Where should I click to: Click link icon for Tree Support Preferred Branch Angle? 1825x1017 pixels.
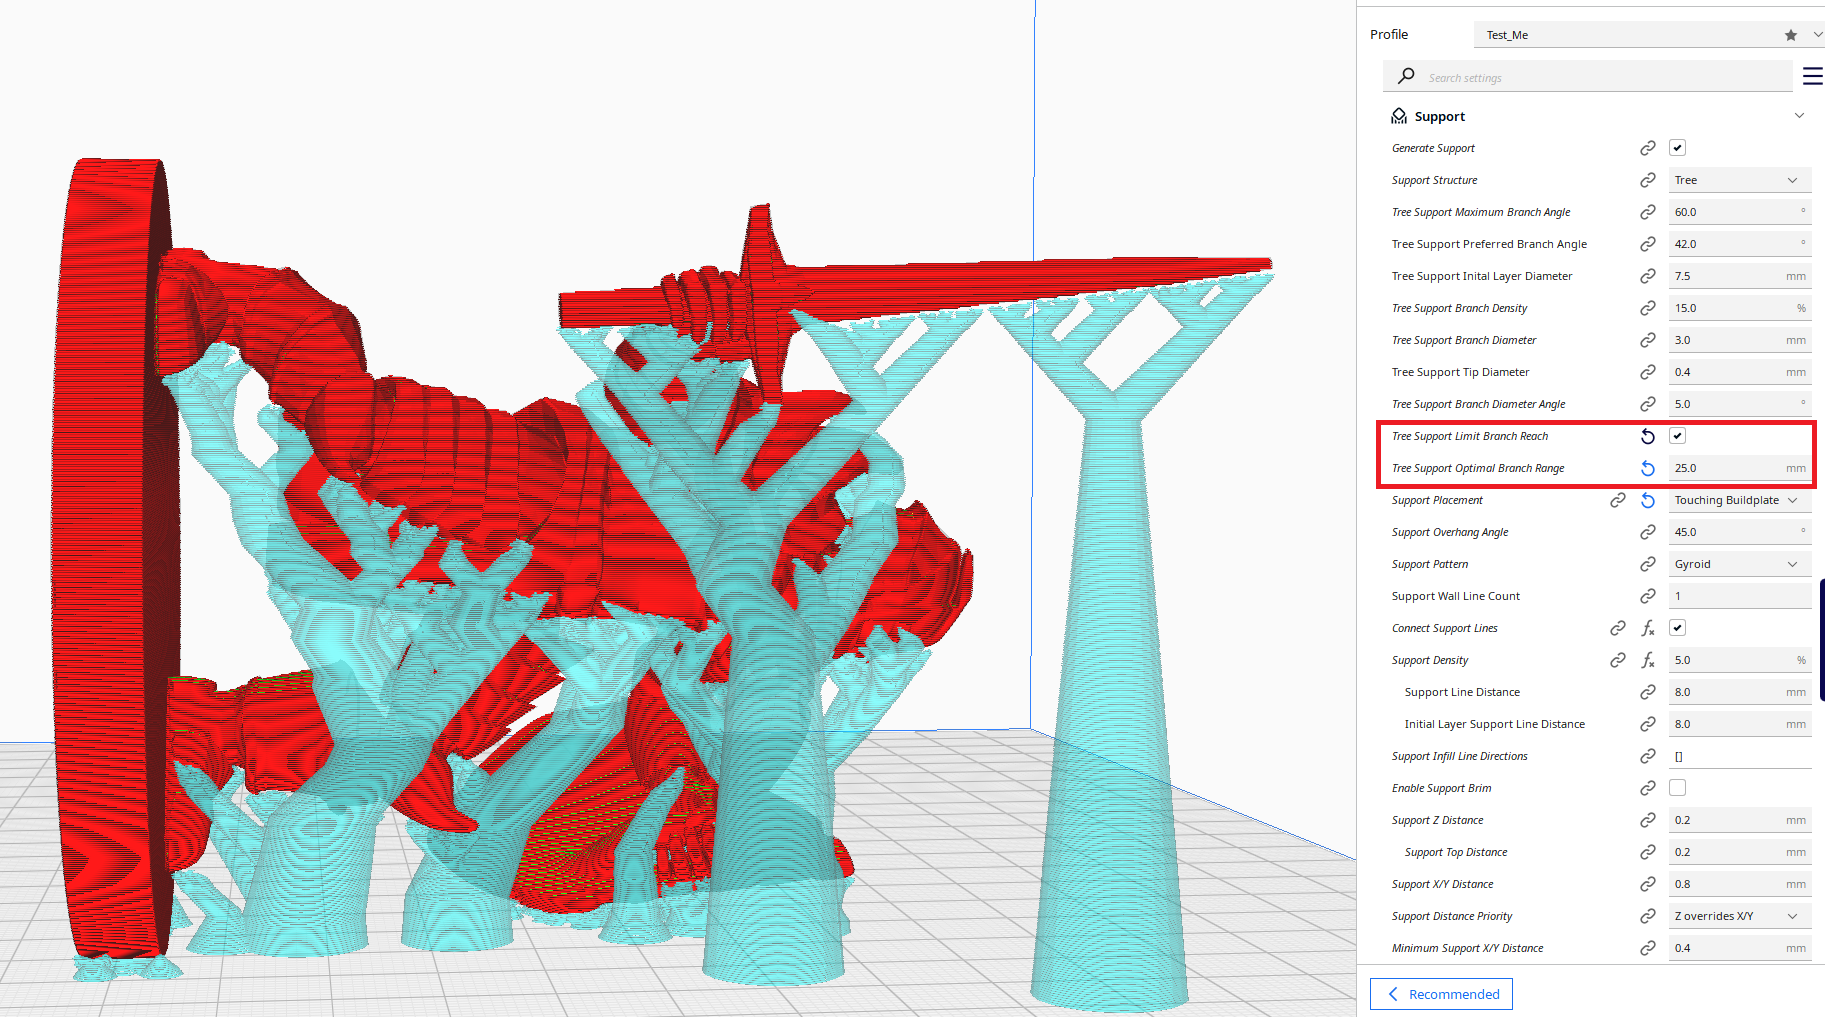tap(1647, 244)
